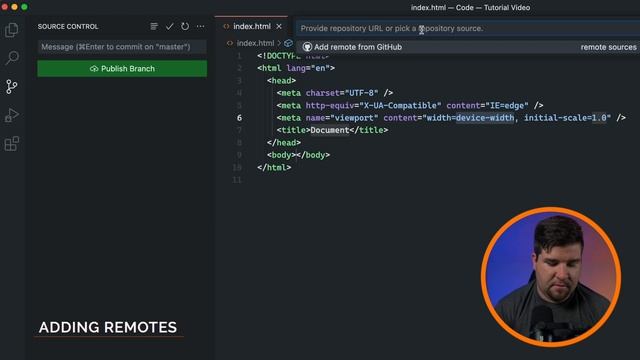640x360 pixels.
Task: Click the commit checkmark icon
Action: [169, 27]
